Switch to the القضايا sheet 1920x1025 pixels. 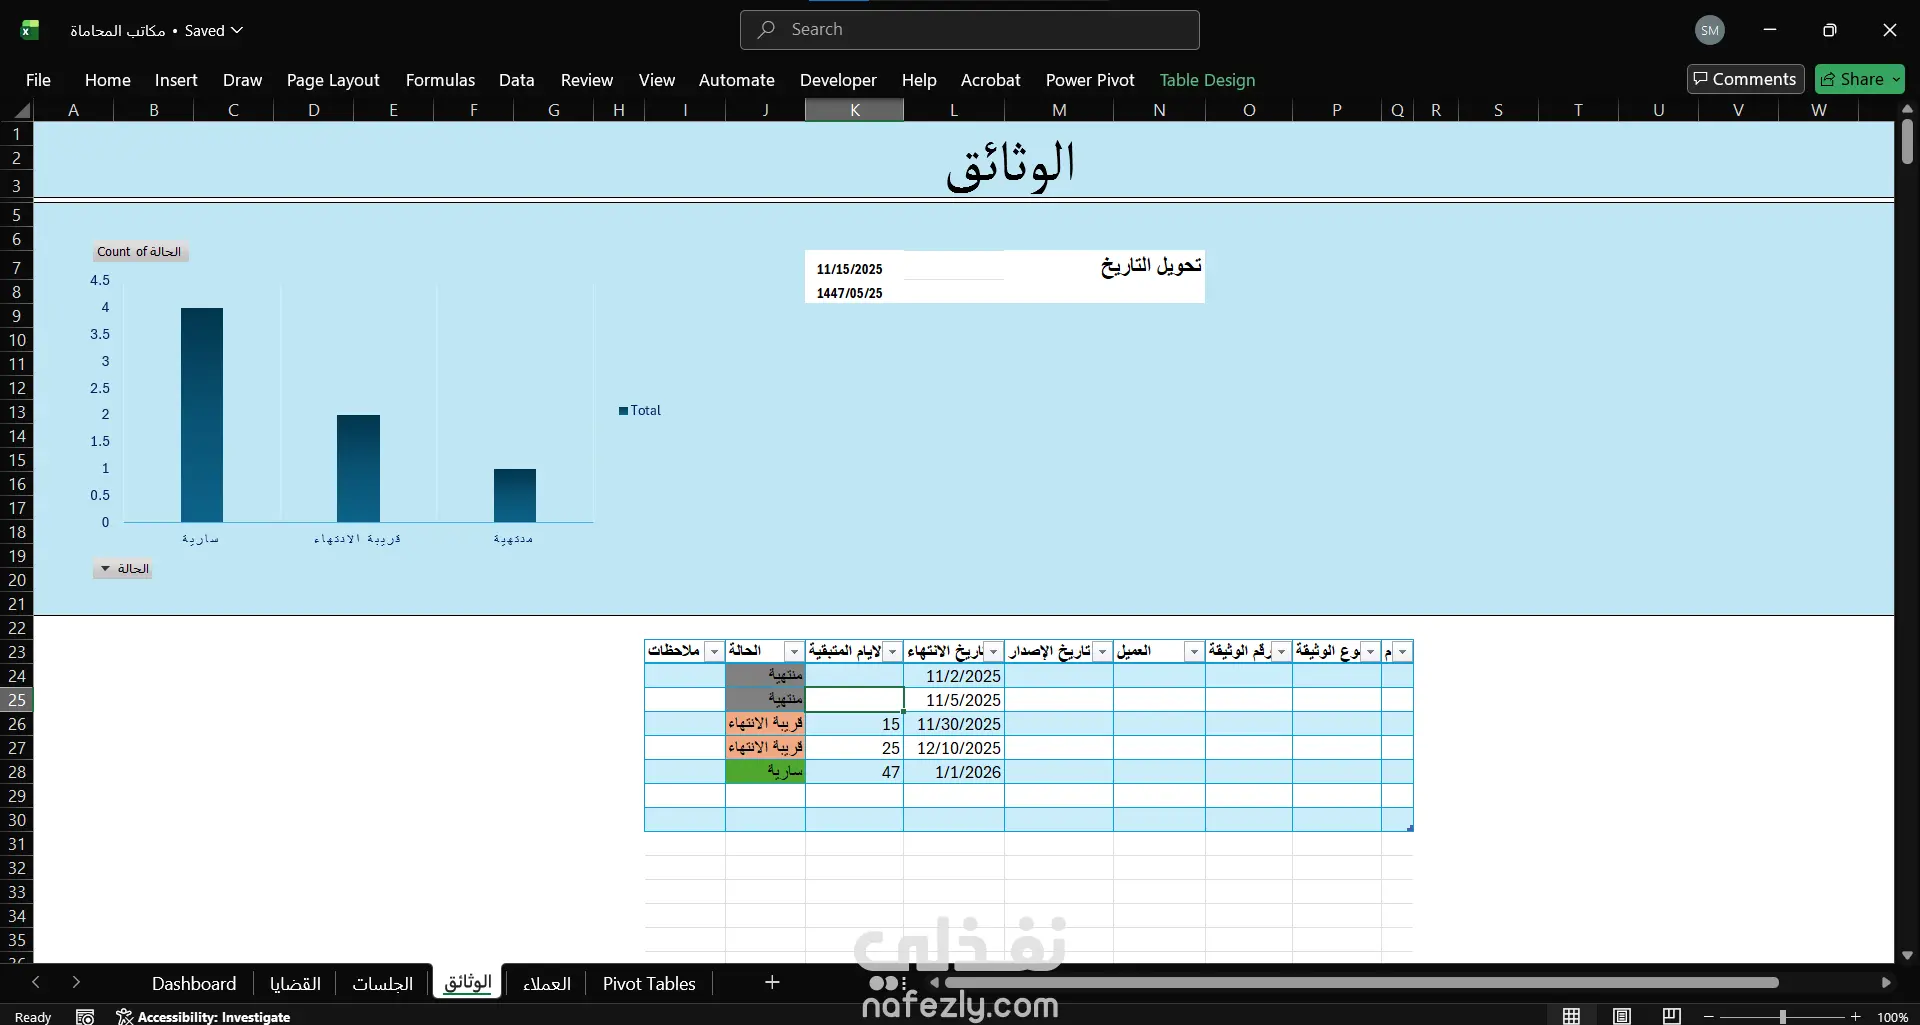click(295, 984)
